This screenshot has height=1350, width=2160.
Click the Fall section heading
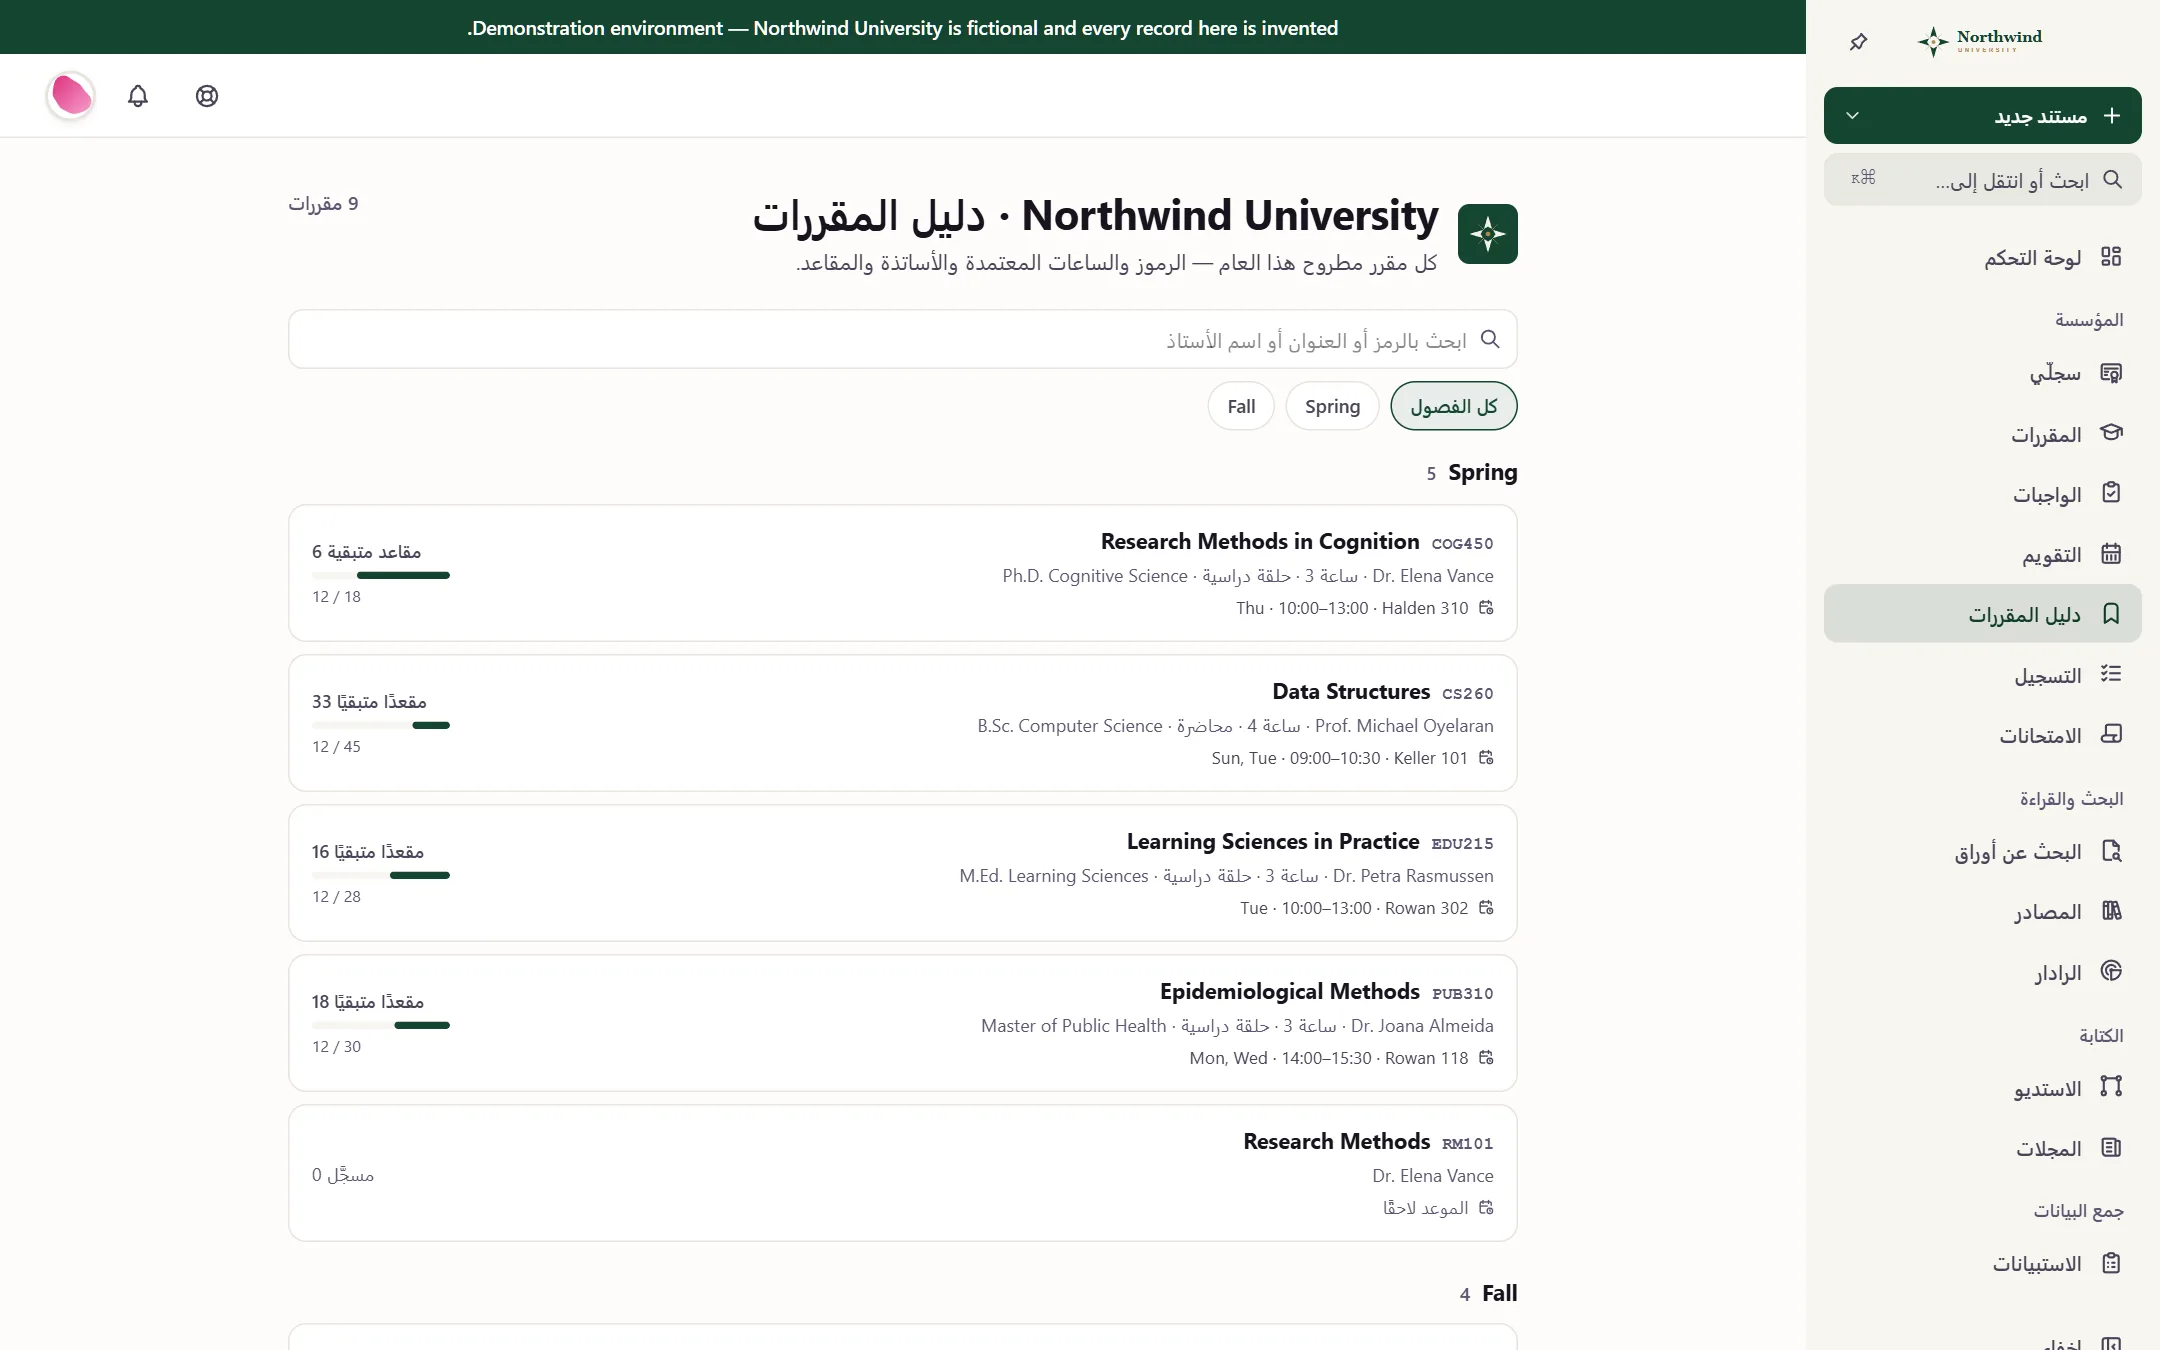1499,1293
